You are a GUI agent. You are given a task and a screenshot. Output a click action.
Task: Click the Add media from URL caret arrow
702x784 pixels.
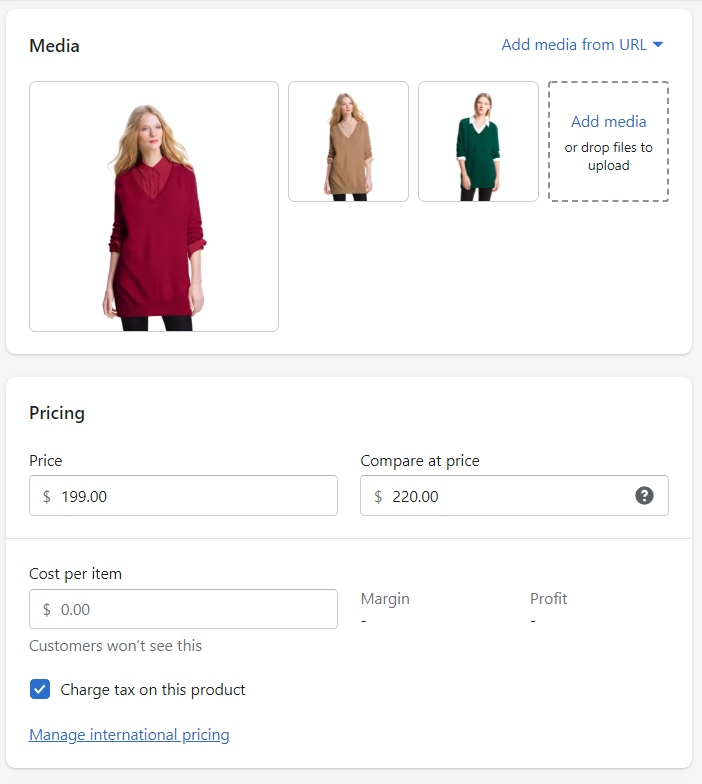[x=658, y=44]
